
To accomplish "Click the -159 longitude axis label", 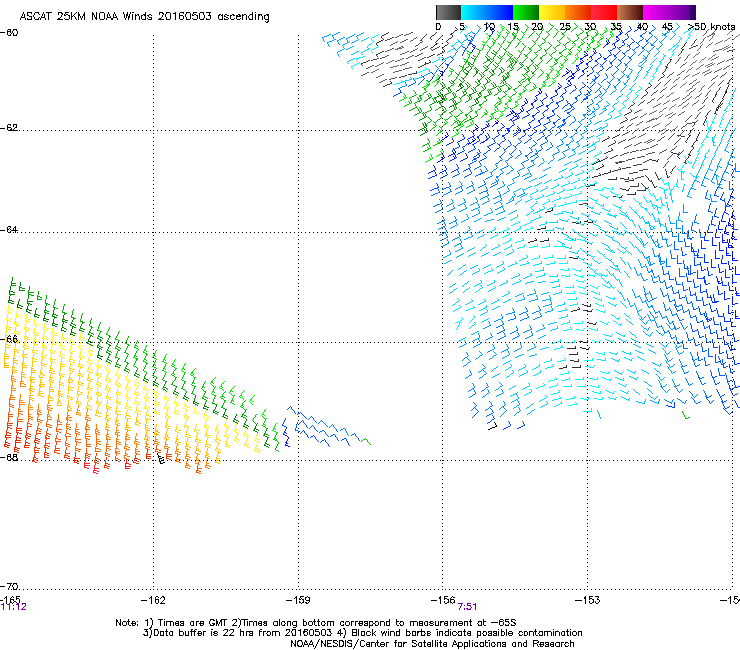I will (298, 600).
